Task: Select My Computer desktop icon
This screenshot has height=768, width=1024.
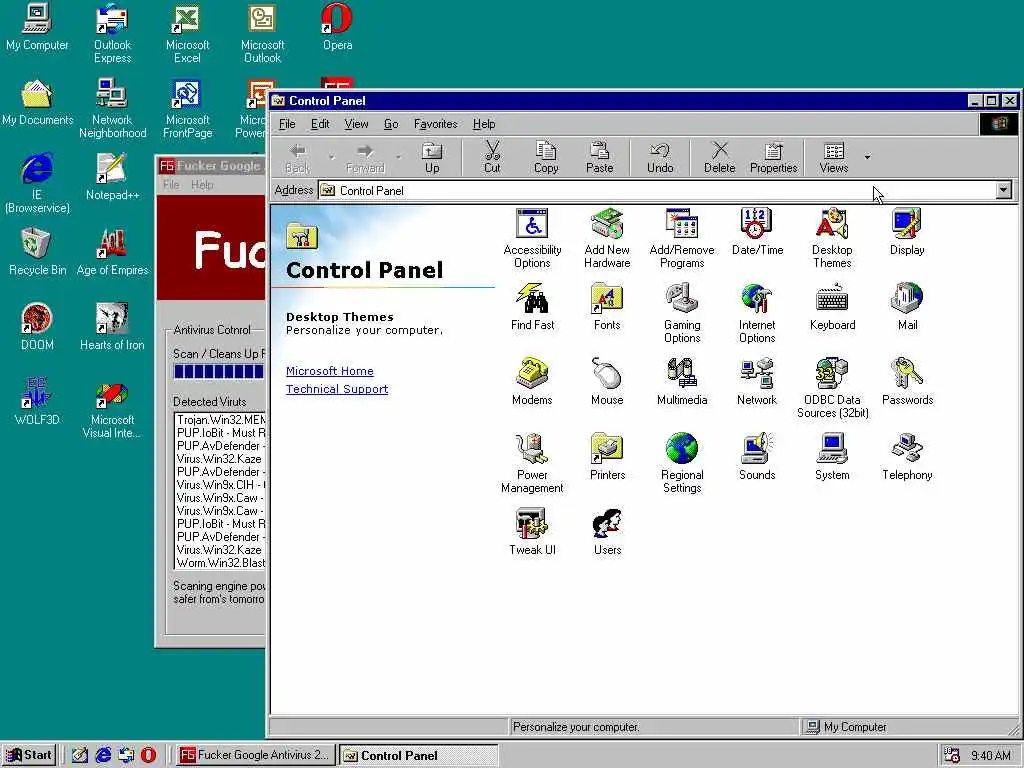Action: (x=37, y=27)
